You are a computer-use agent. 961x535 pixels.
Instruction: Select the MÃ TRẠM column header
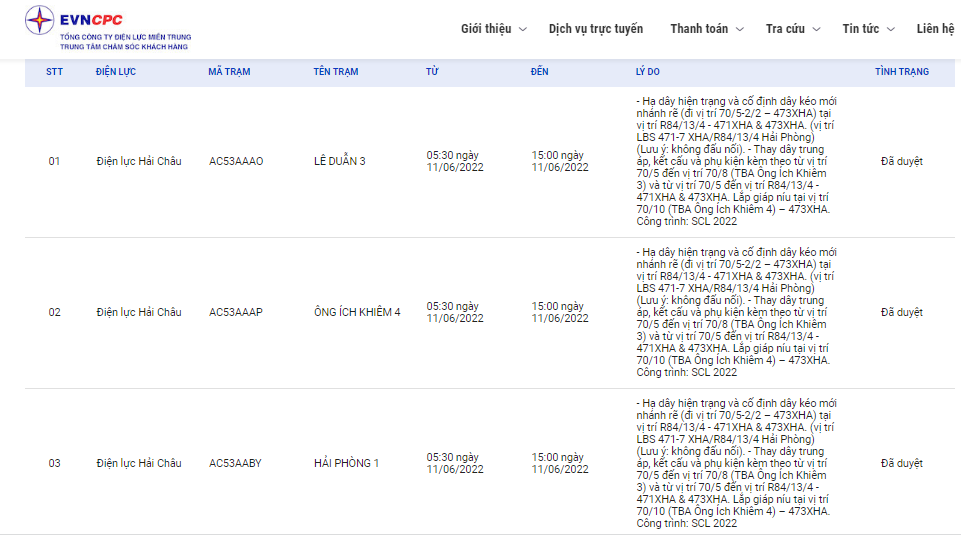(x=229, y=72)
